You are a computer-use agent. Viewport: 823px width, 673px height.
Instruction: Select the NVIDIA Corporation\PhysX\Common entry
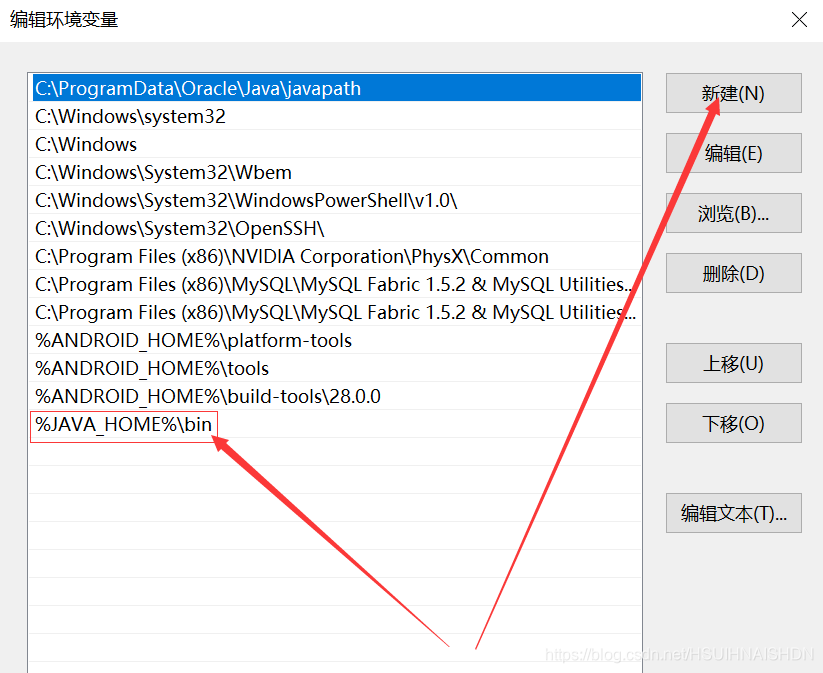[335, 256]
